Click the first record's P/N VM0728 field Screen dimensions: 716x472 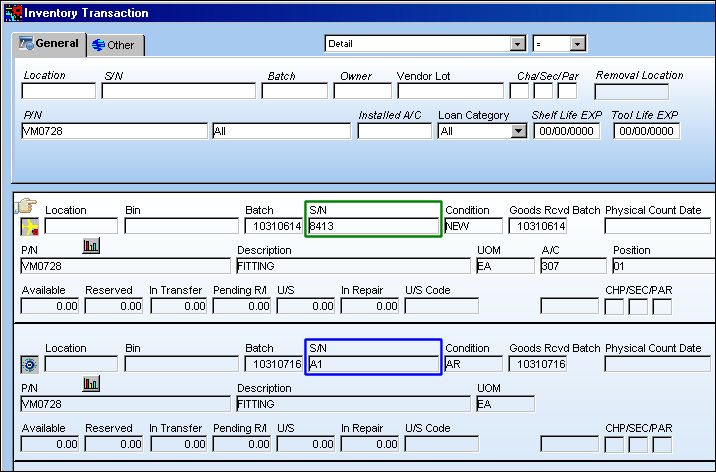click(x=126, y=266)
